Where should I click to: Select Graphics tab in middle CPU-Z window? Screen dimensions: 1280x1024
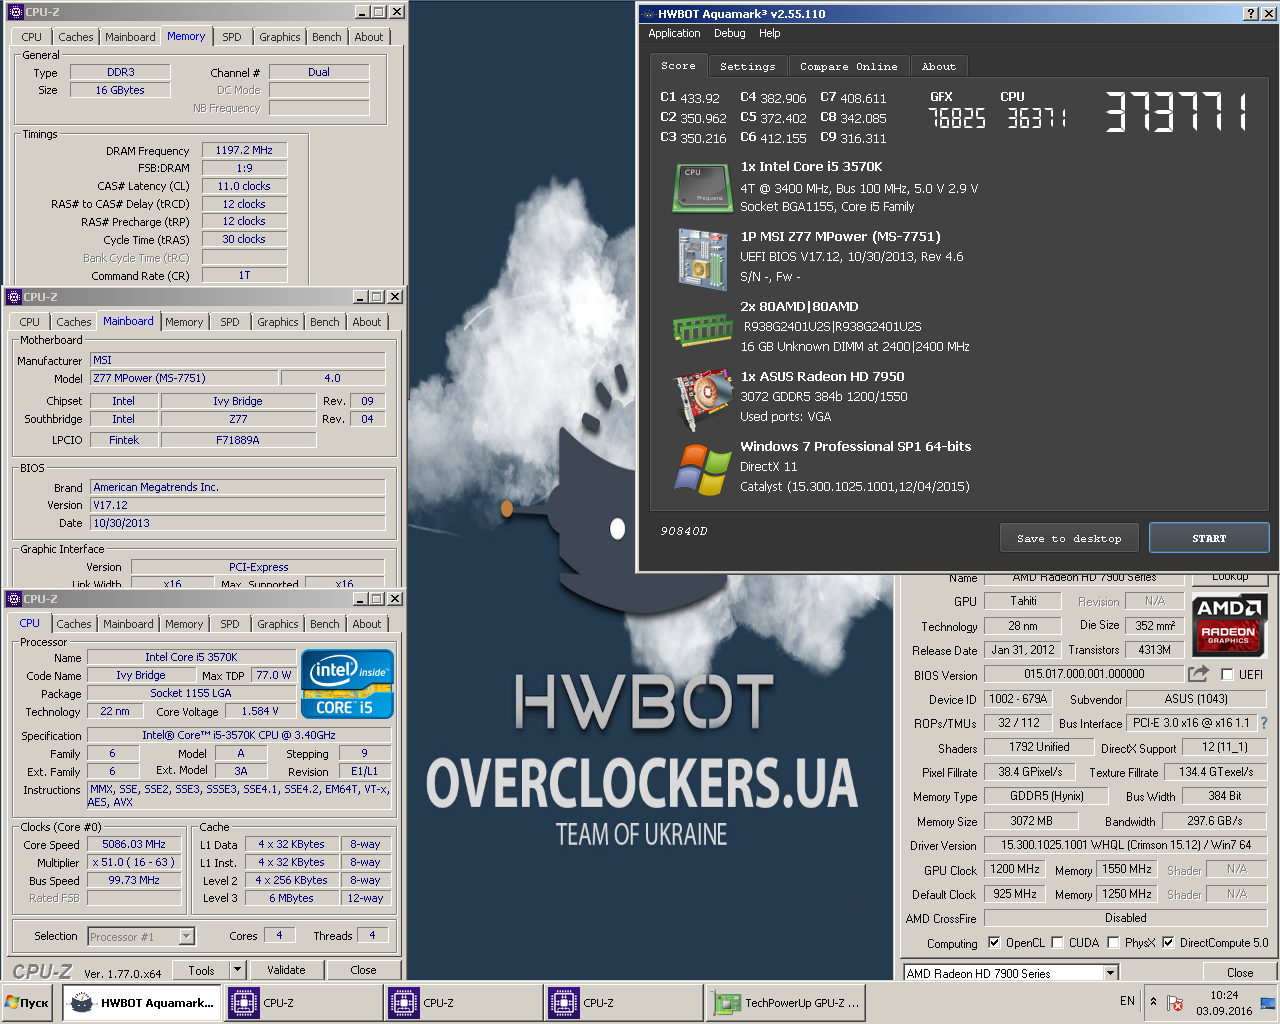(x=278, y=322)
